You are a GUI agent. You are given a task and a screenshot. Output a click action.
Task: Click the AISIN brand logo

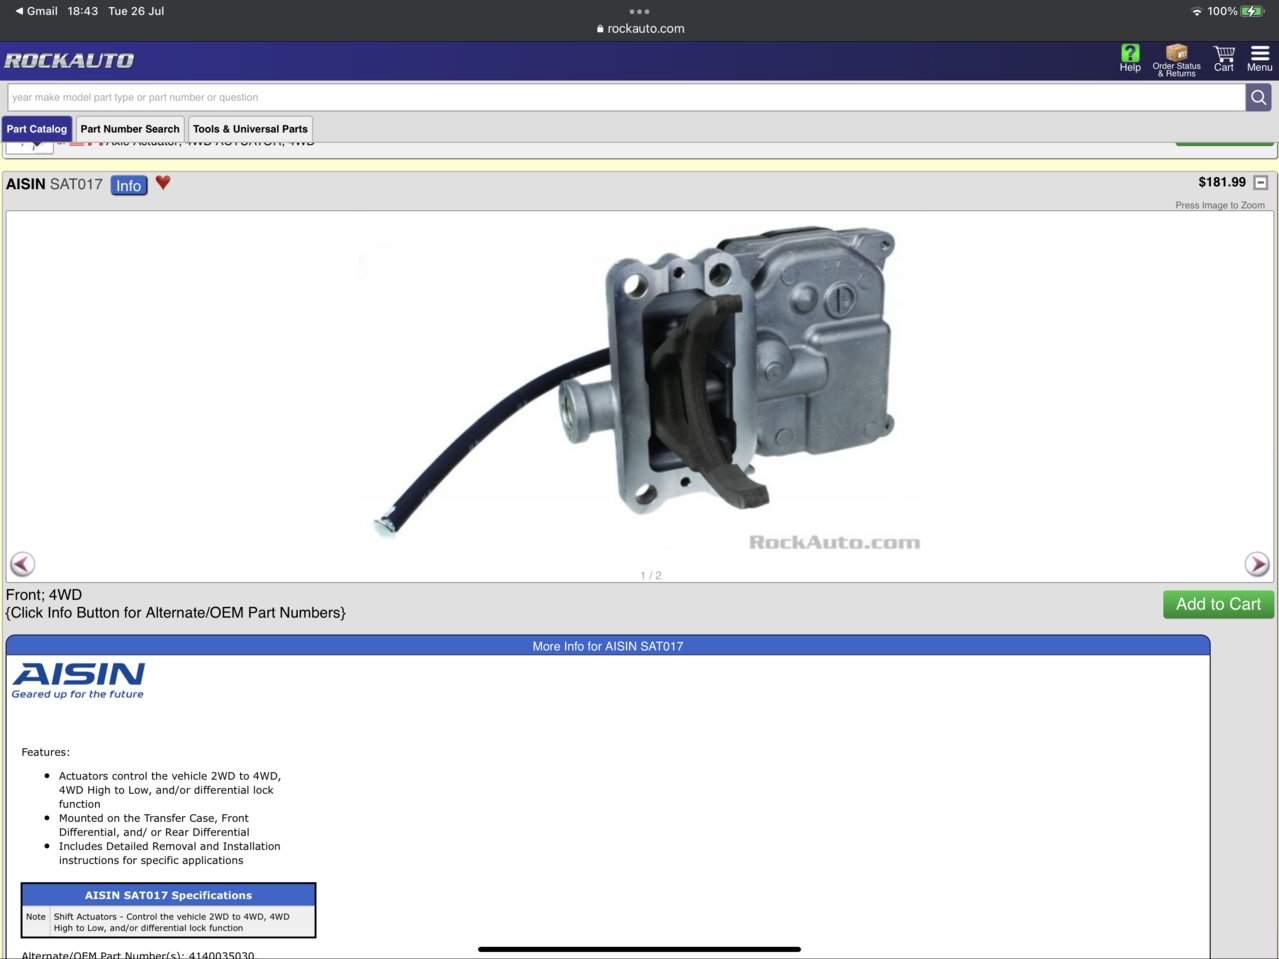point(79,680)
